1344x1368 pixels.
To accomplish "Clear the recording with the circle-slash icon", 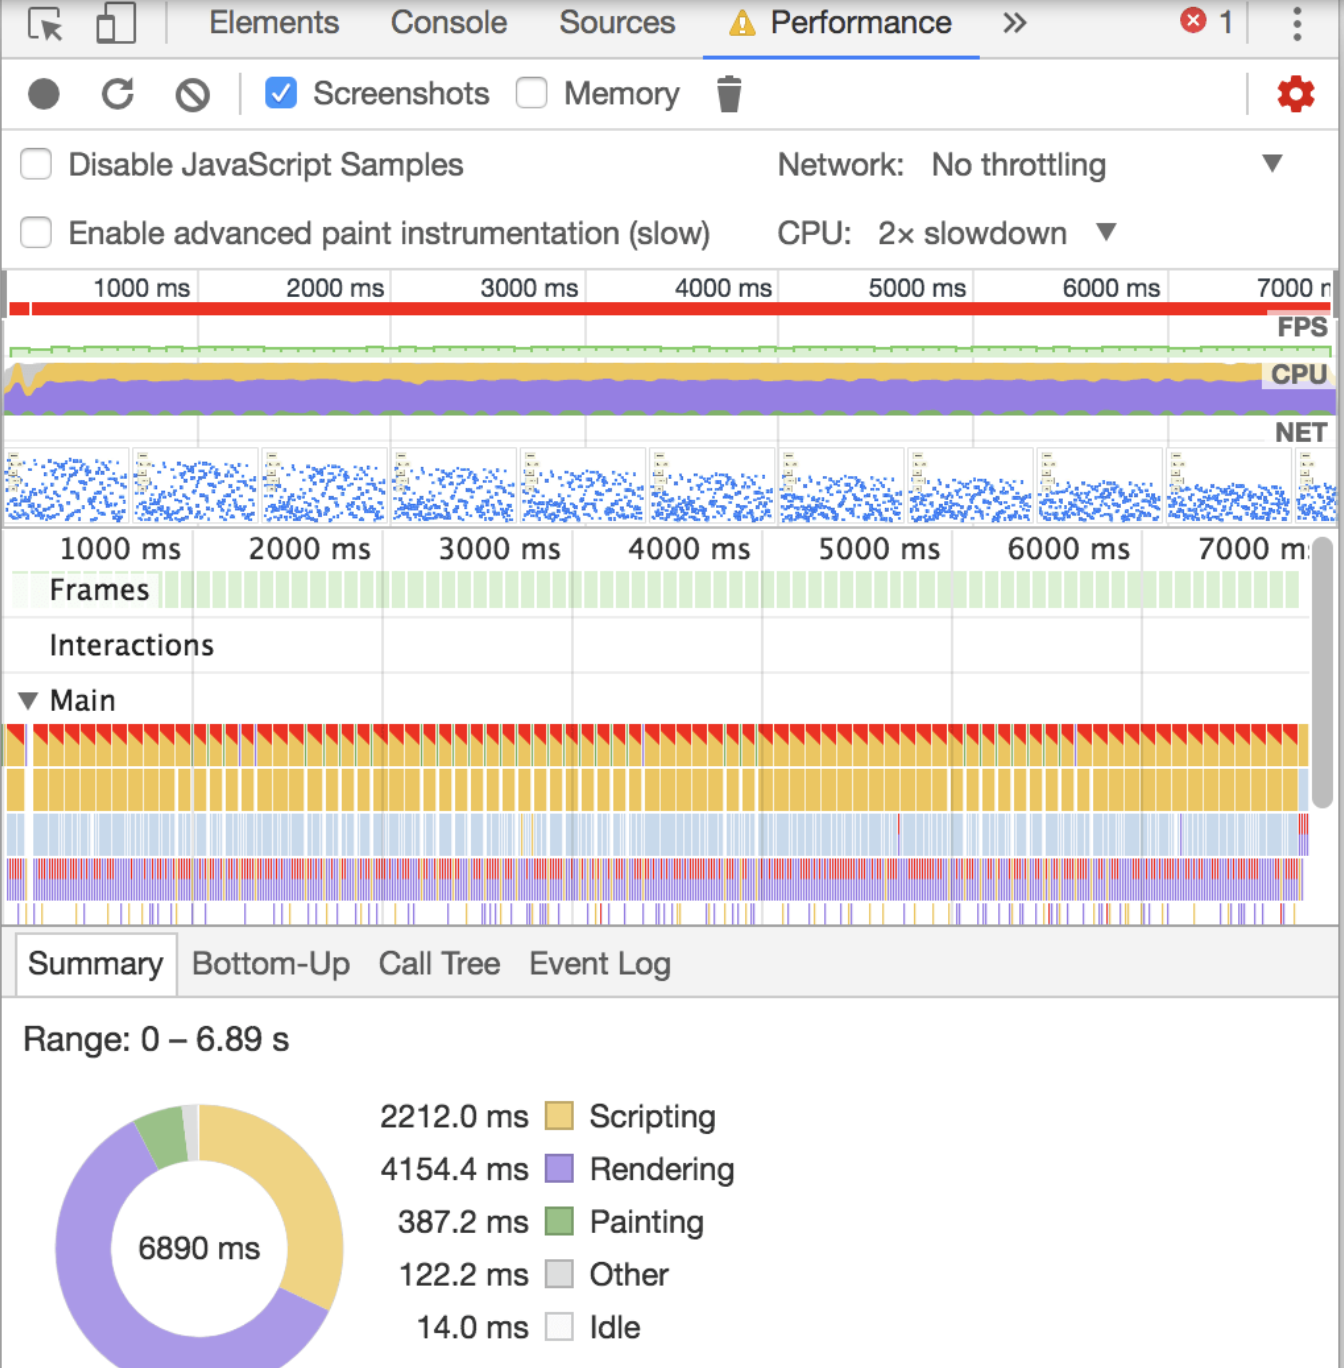I will (x=192, y=95).
